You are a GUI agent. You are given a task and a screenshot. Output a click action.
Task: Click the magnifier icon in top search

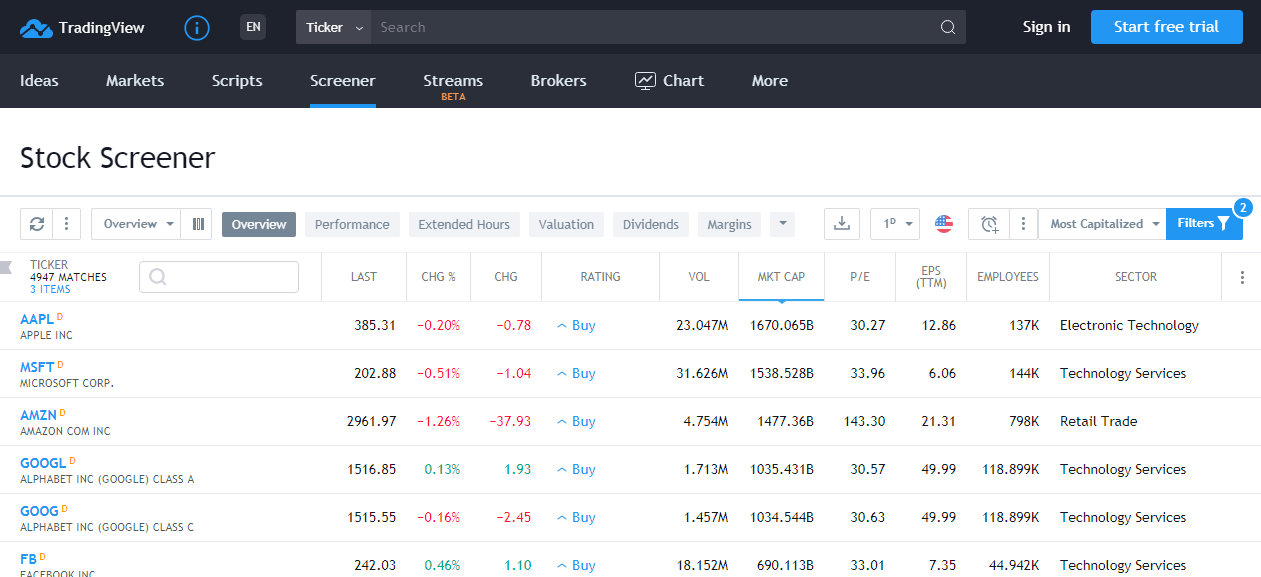pos(948,28)
